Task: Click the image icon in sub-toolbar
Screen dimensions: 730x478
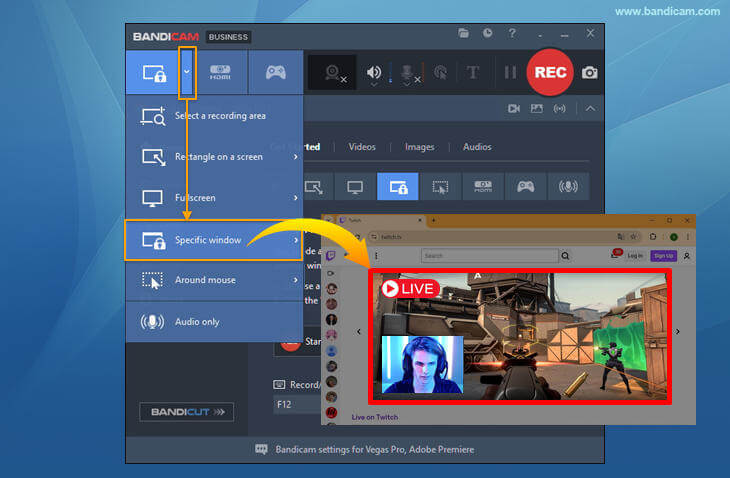Action: pos(537,109)
